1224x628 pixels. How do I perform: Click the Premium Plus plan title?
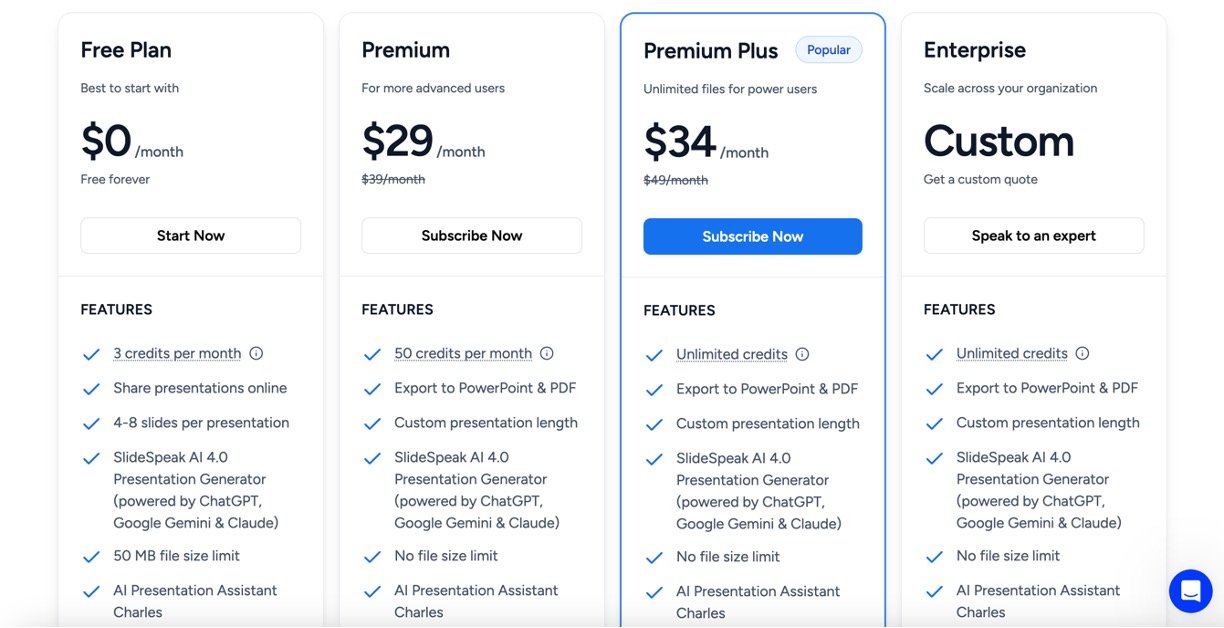click(711, 51)
